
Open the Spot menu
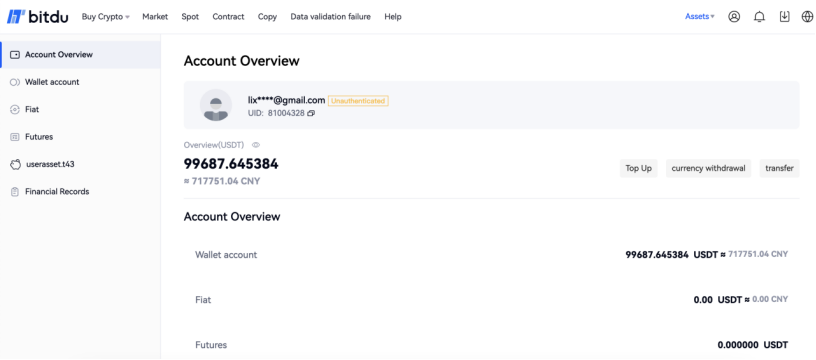[x=190, y=17]
